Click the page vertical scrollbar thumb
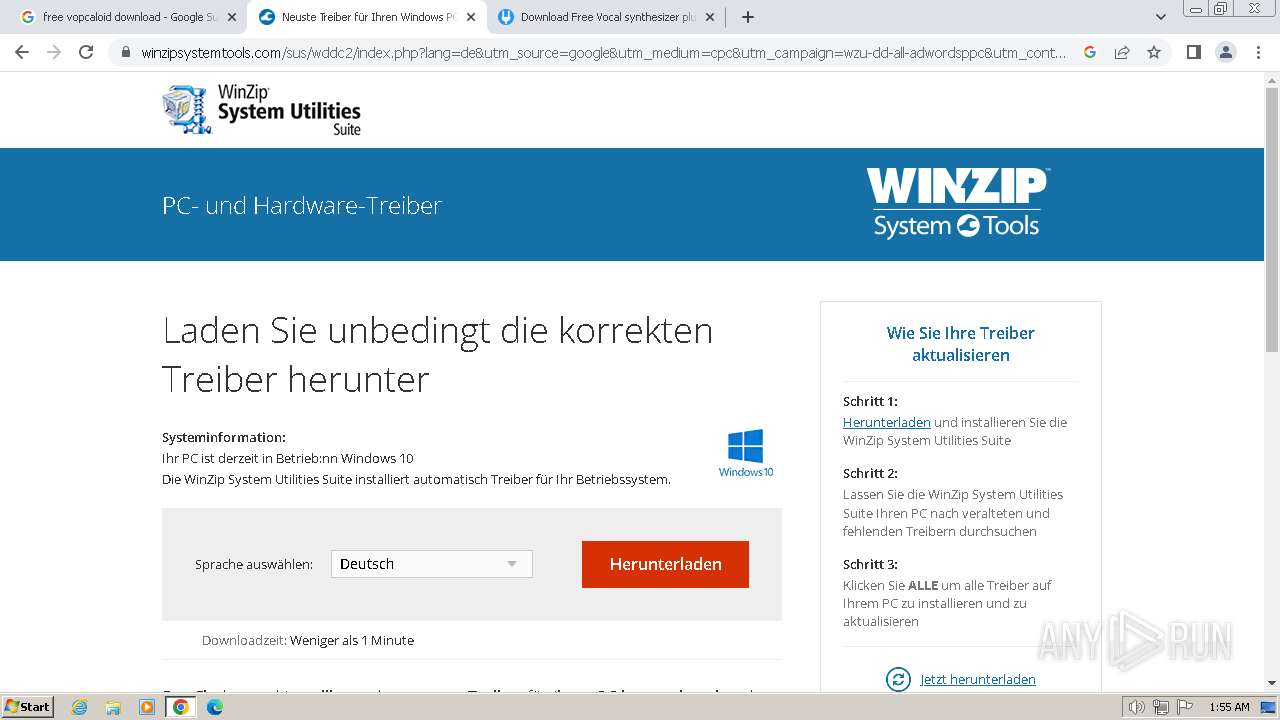This screenshot has height=720, width=1280. click(x=1271, y=218)
